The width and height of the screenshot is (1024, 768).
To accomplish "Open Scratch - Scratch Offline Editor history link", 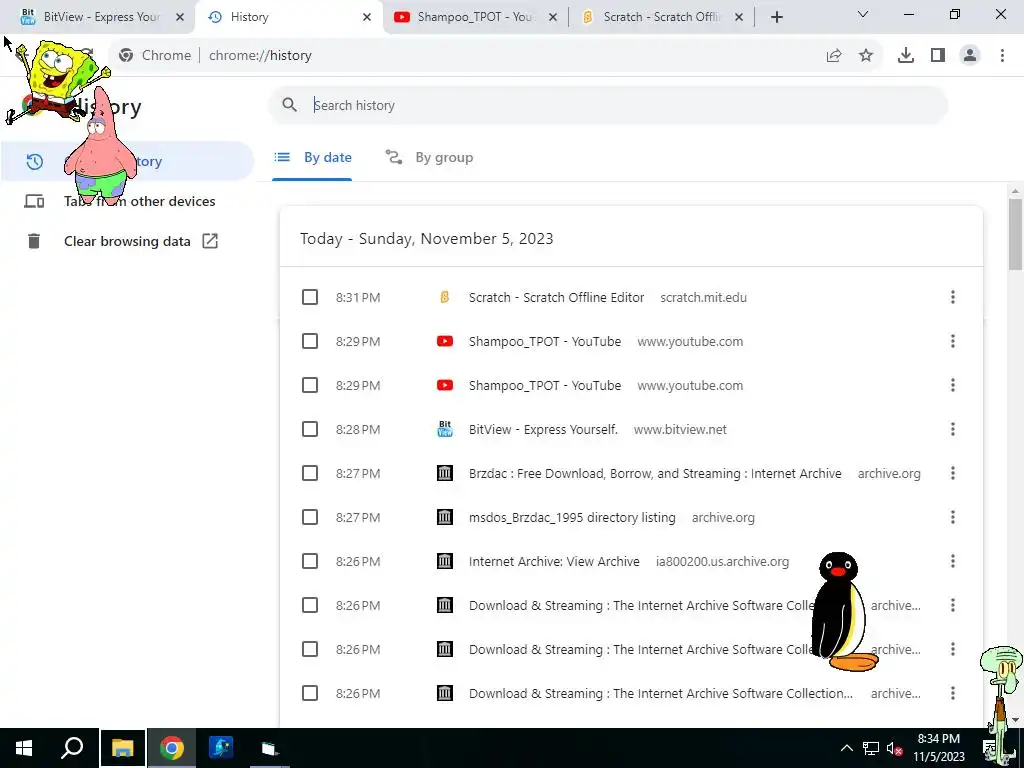I will coord(556,297).
